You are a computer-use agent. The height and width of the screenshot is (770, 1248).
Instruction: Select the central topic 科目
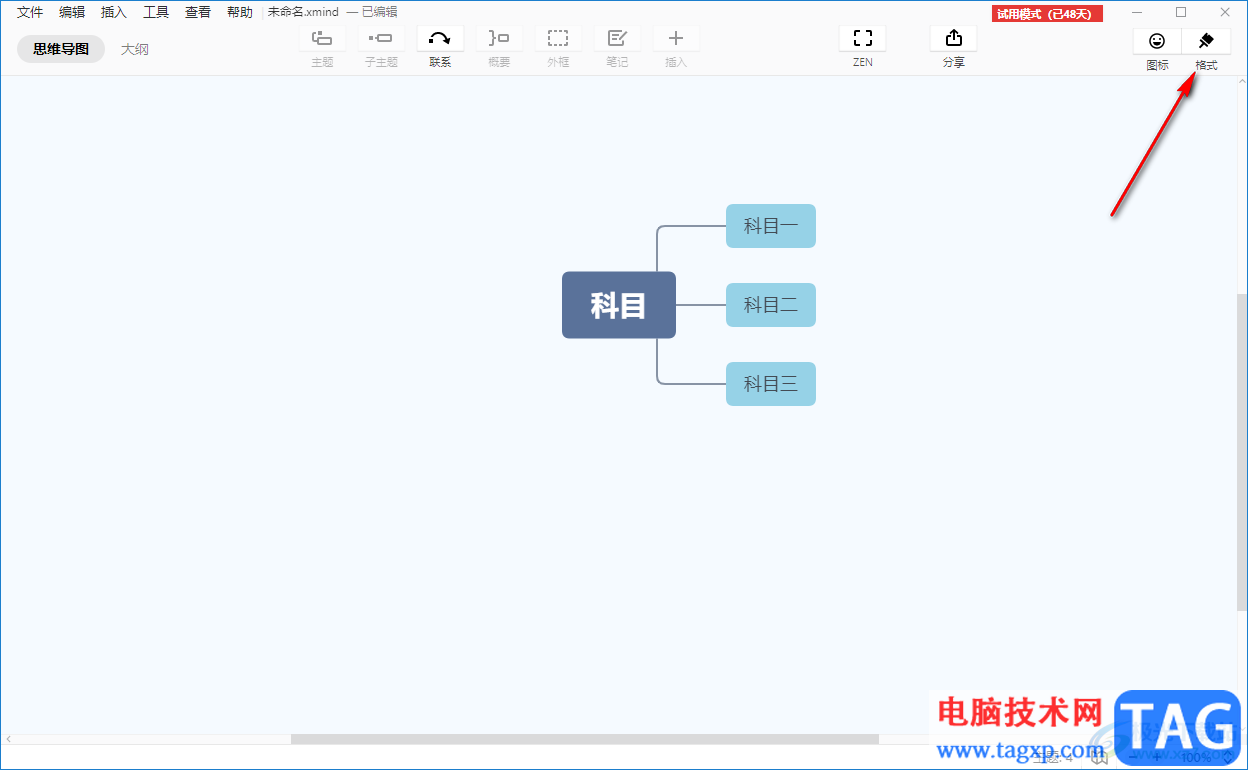(x=619, y=305)
